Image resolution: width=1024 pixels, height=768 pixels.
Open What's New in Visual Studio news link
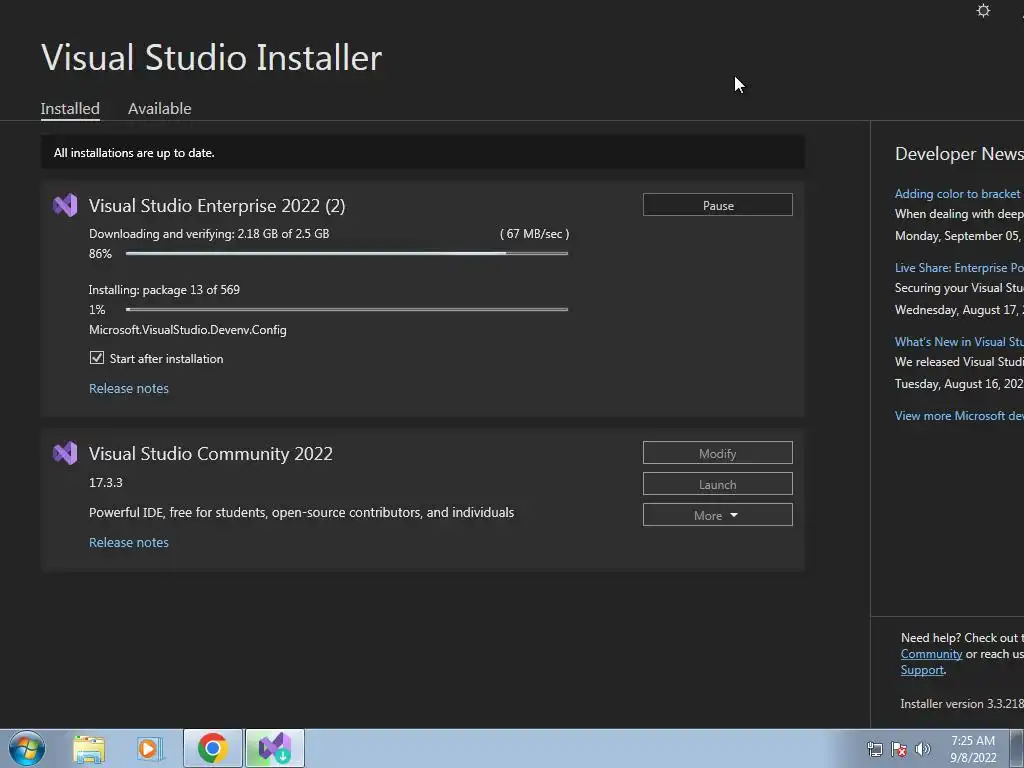click(x=959, y=342)
